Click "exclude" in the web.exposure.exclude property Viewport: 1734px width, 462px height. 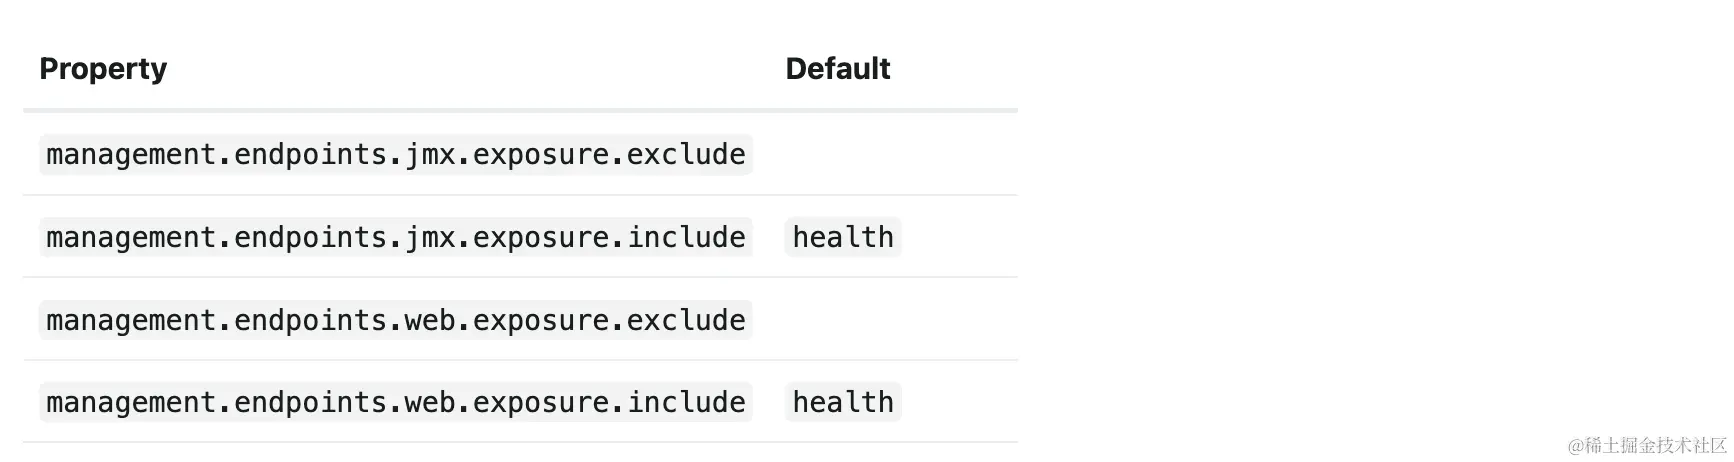point(686,321)
